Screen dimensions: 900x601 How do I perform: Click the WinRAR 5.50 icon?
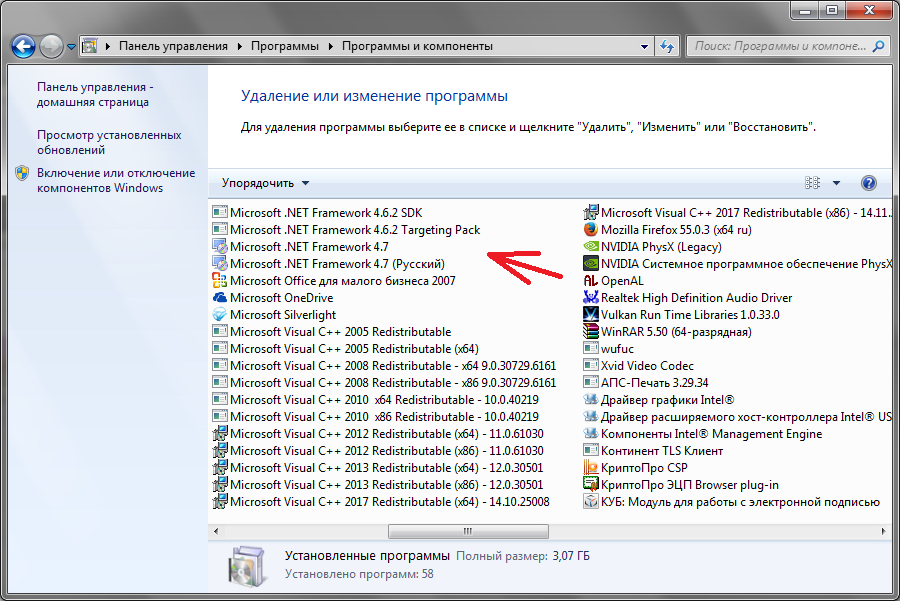(591, 332)
